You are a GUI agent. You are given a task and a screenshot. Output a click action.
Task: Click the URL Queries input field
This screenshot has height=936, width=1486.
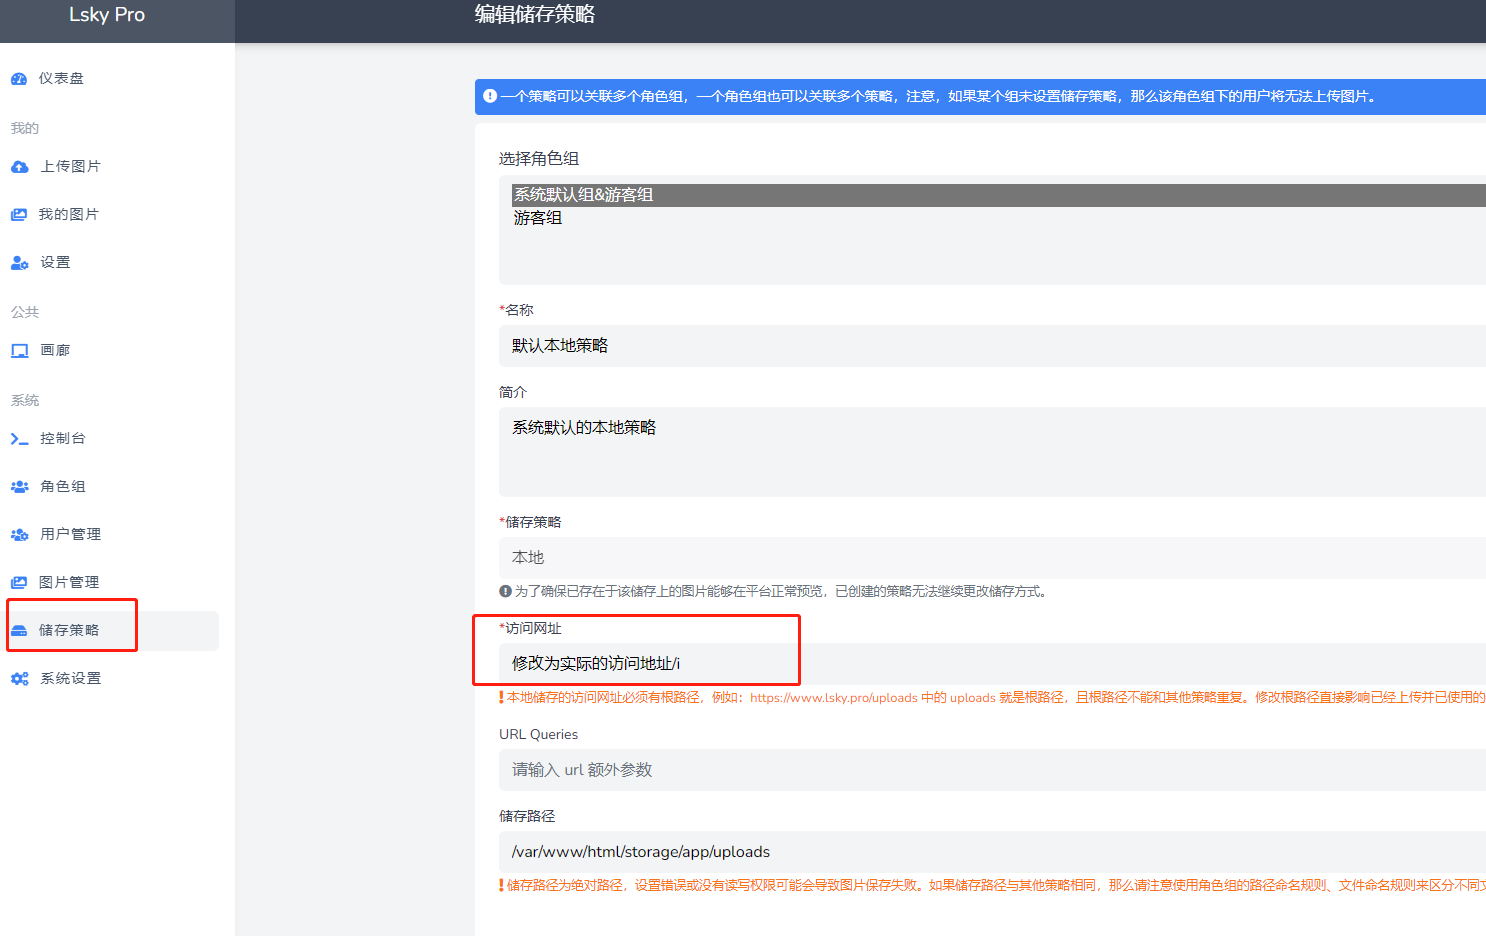[x=990, y=770]
